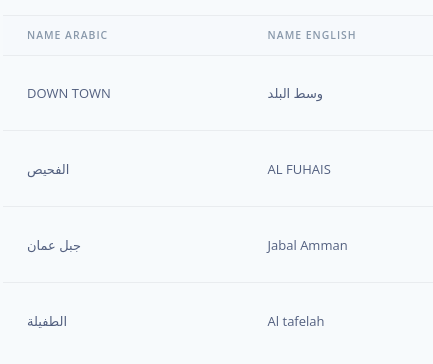
Task: Click empty space right of الطفيلة text
Action: [163, 322]
